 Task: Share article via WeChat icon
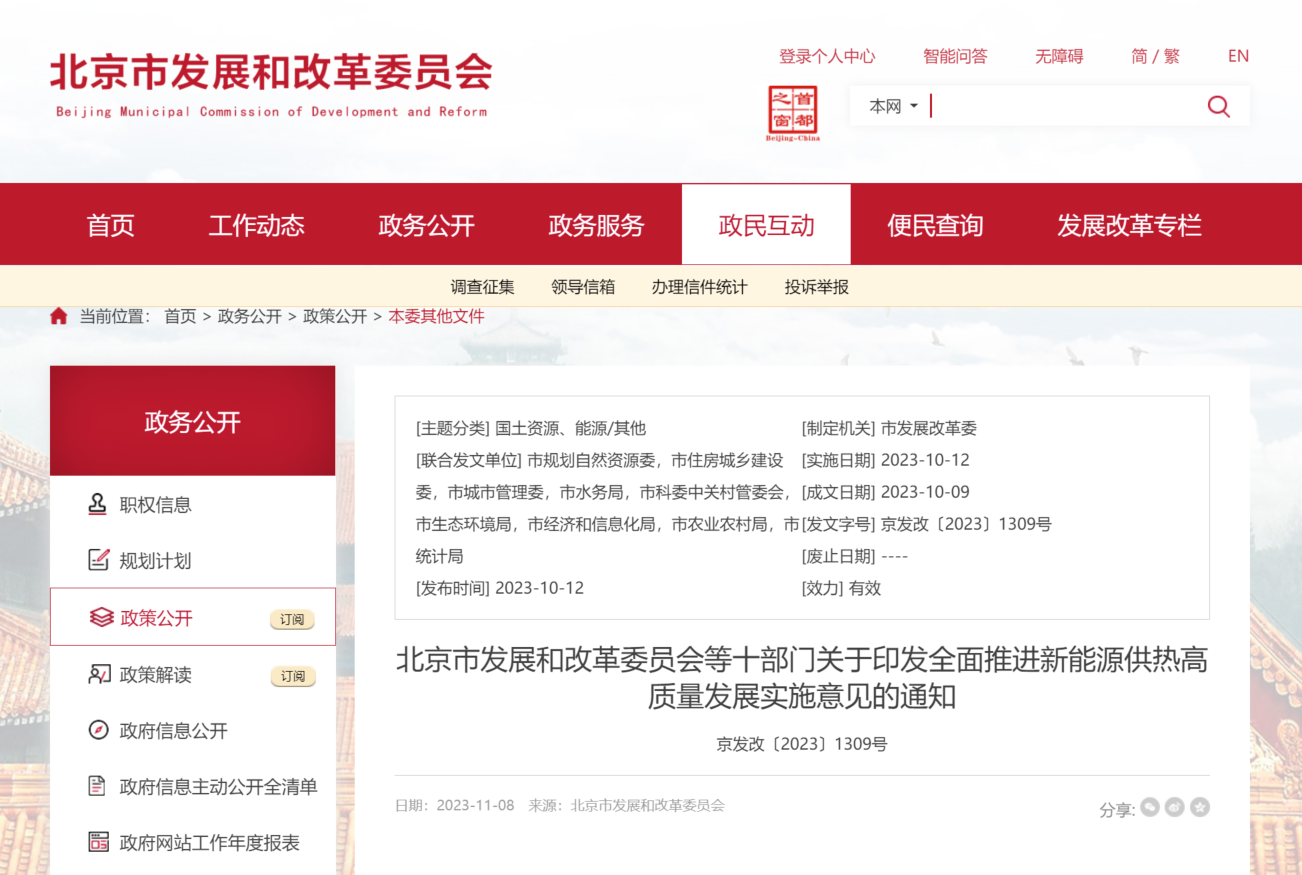tap(1150, 807)
